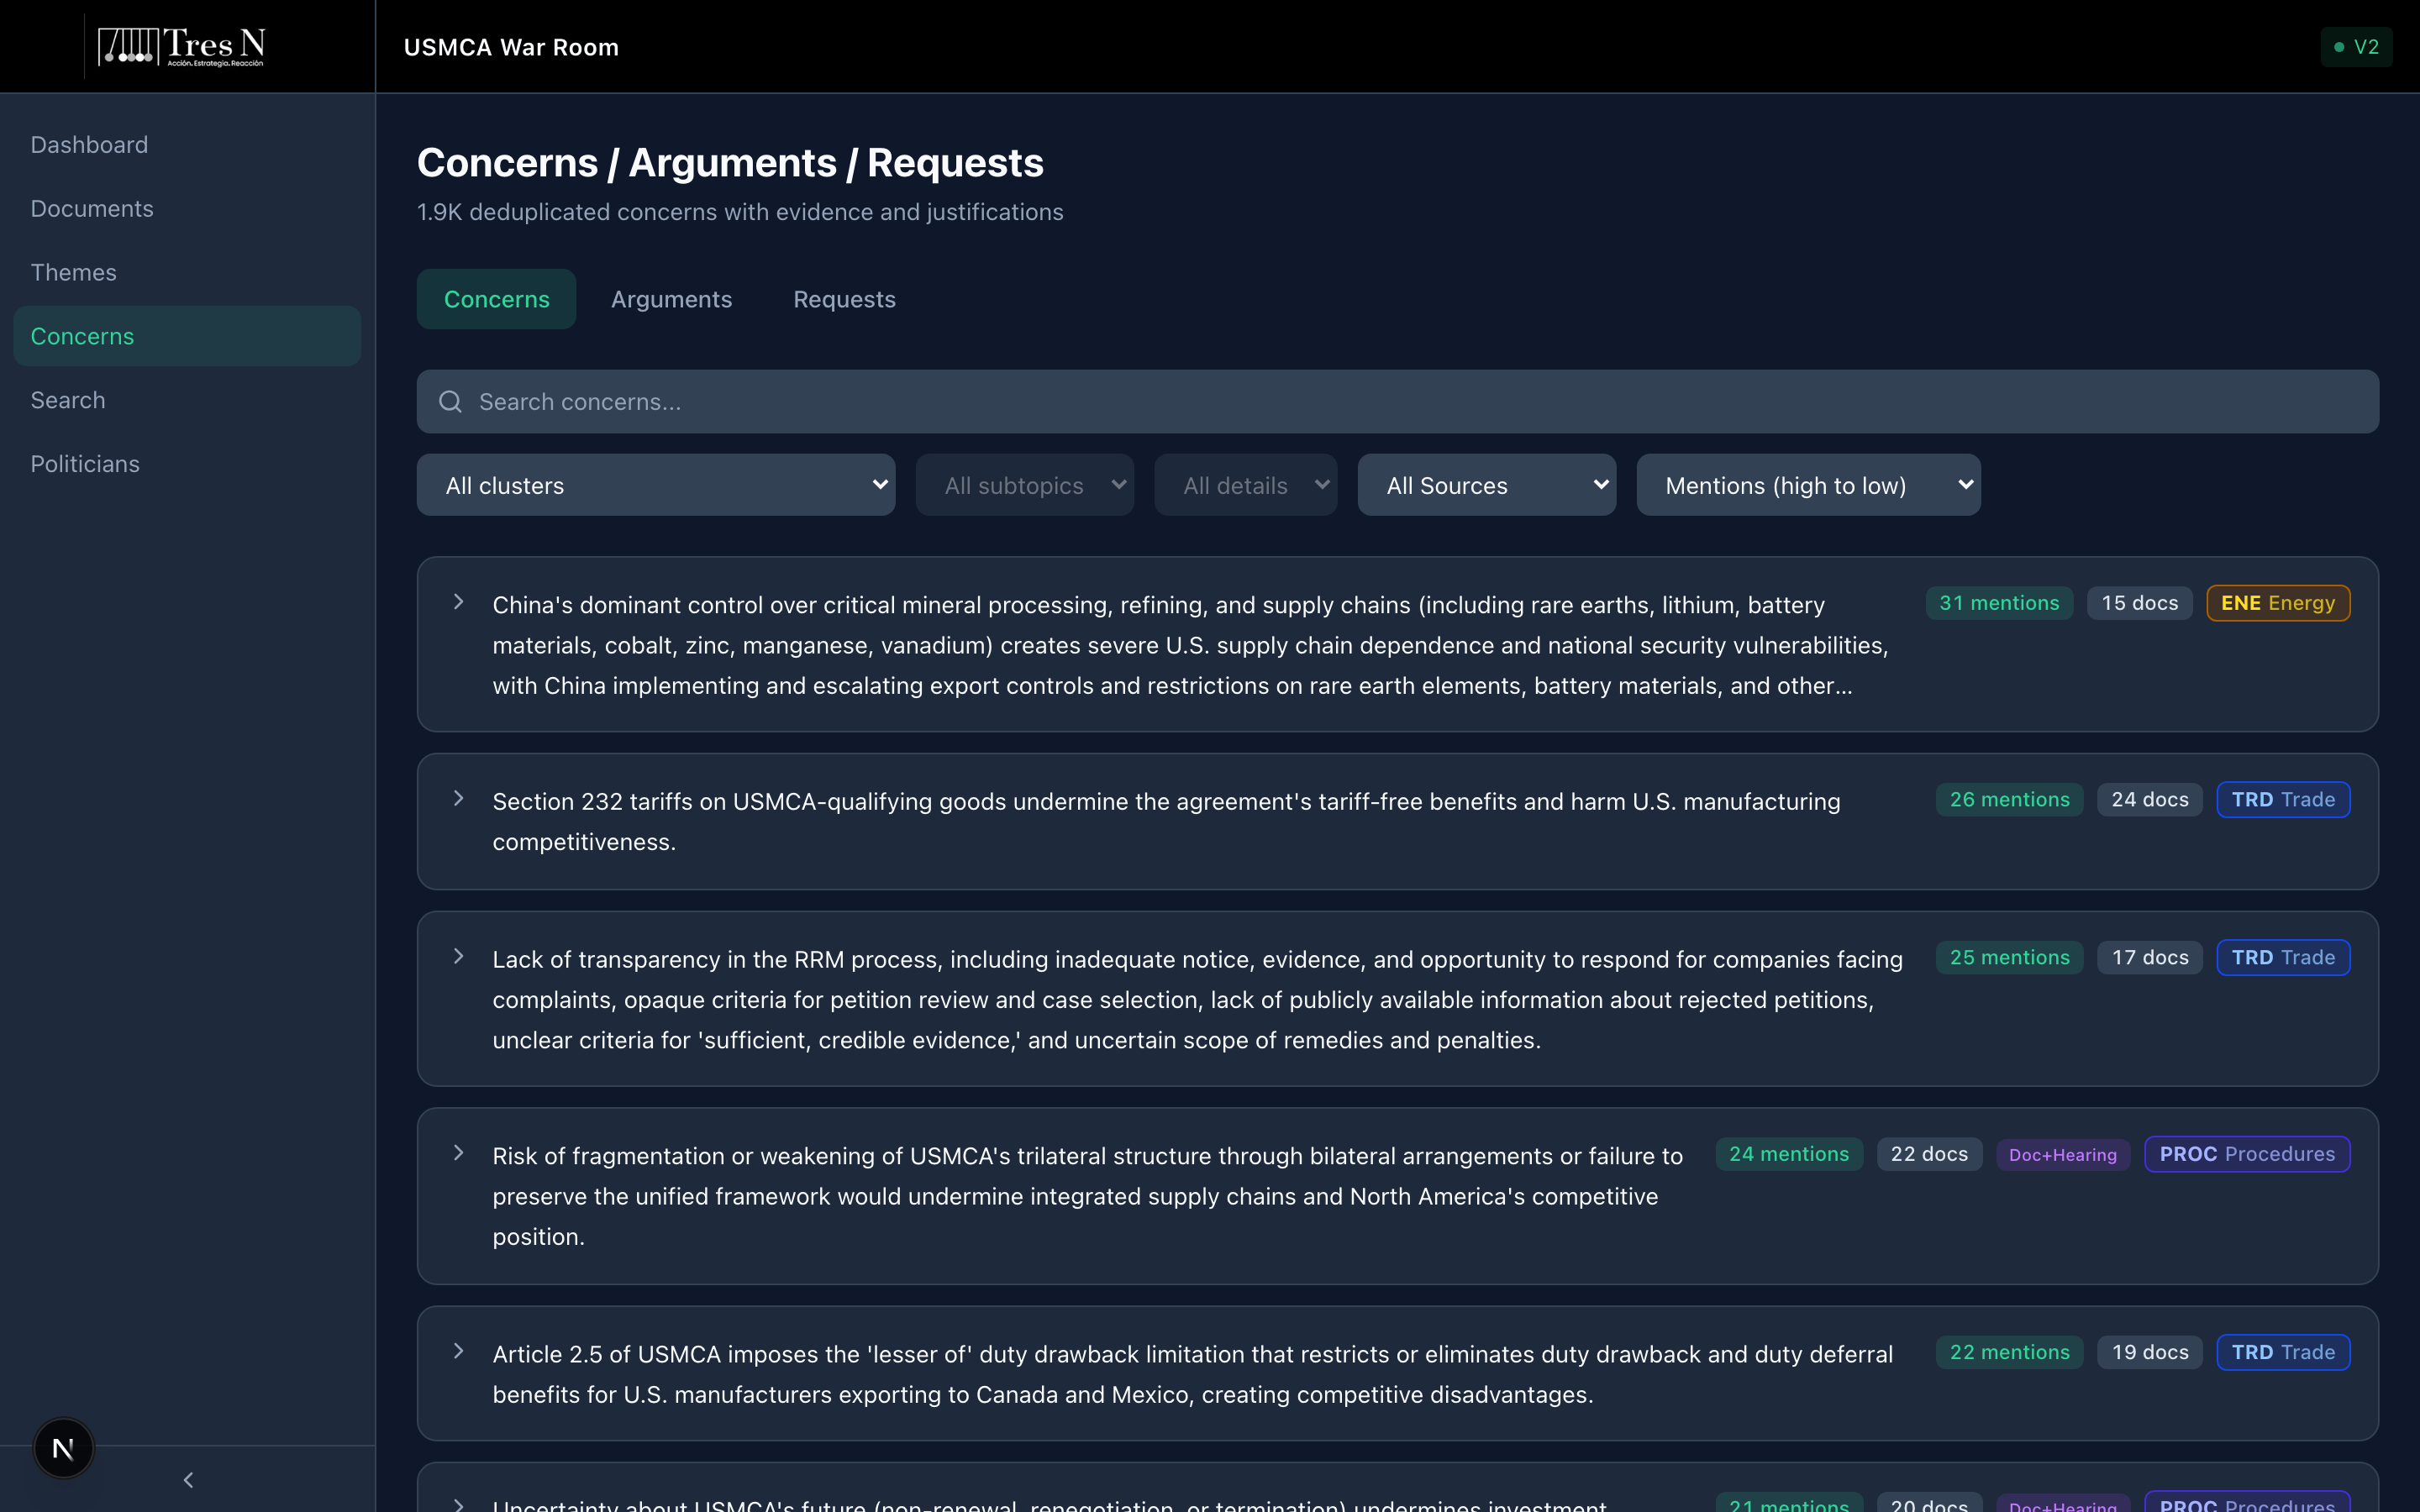This screenshot has width=2420, height=1512.
Task: Expand the RRM transparency concern
Action: 458,956
